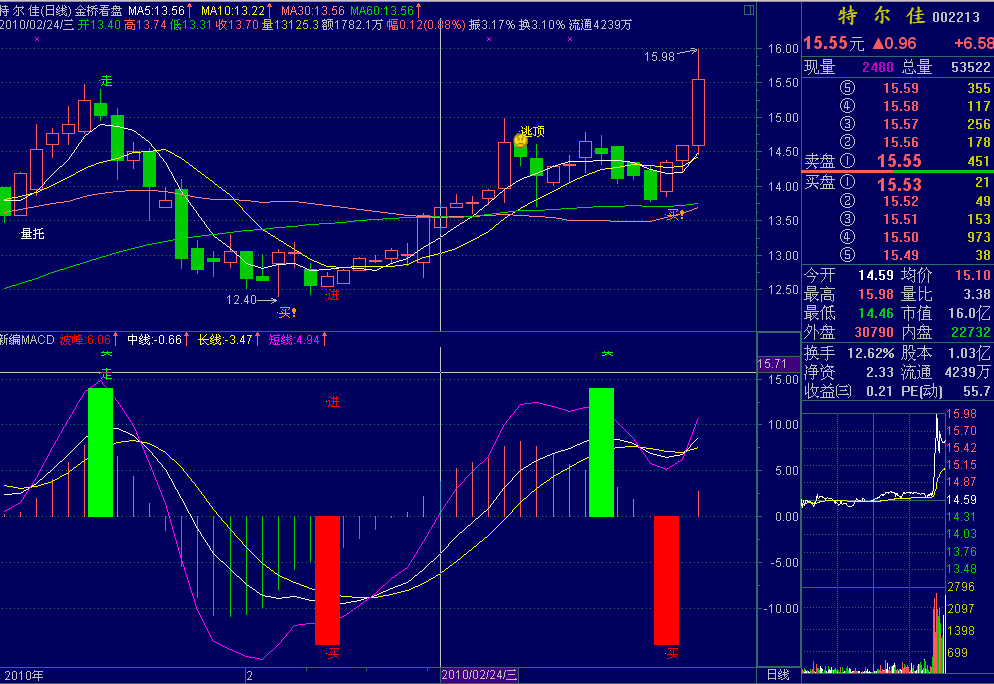This screenshot has width=994, height=684.
Task: Click the 逃顶 smiley face marker on chart
Action: tap(521, 141)
